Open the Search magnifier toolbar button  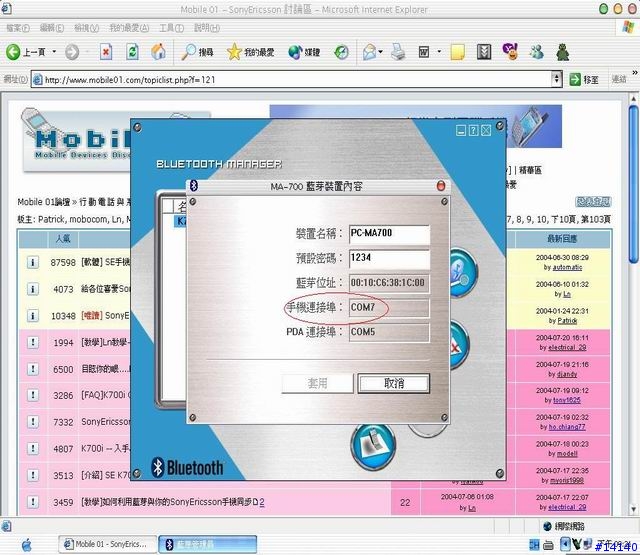pos(197,52)
